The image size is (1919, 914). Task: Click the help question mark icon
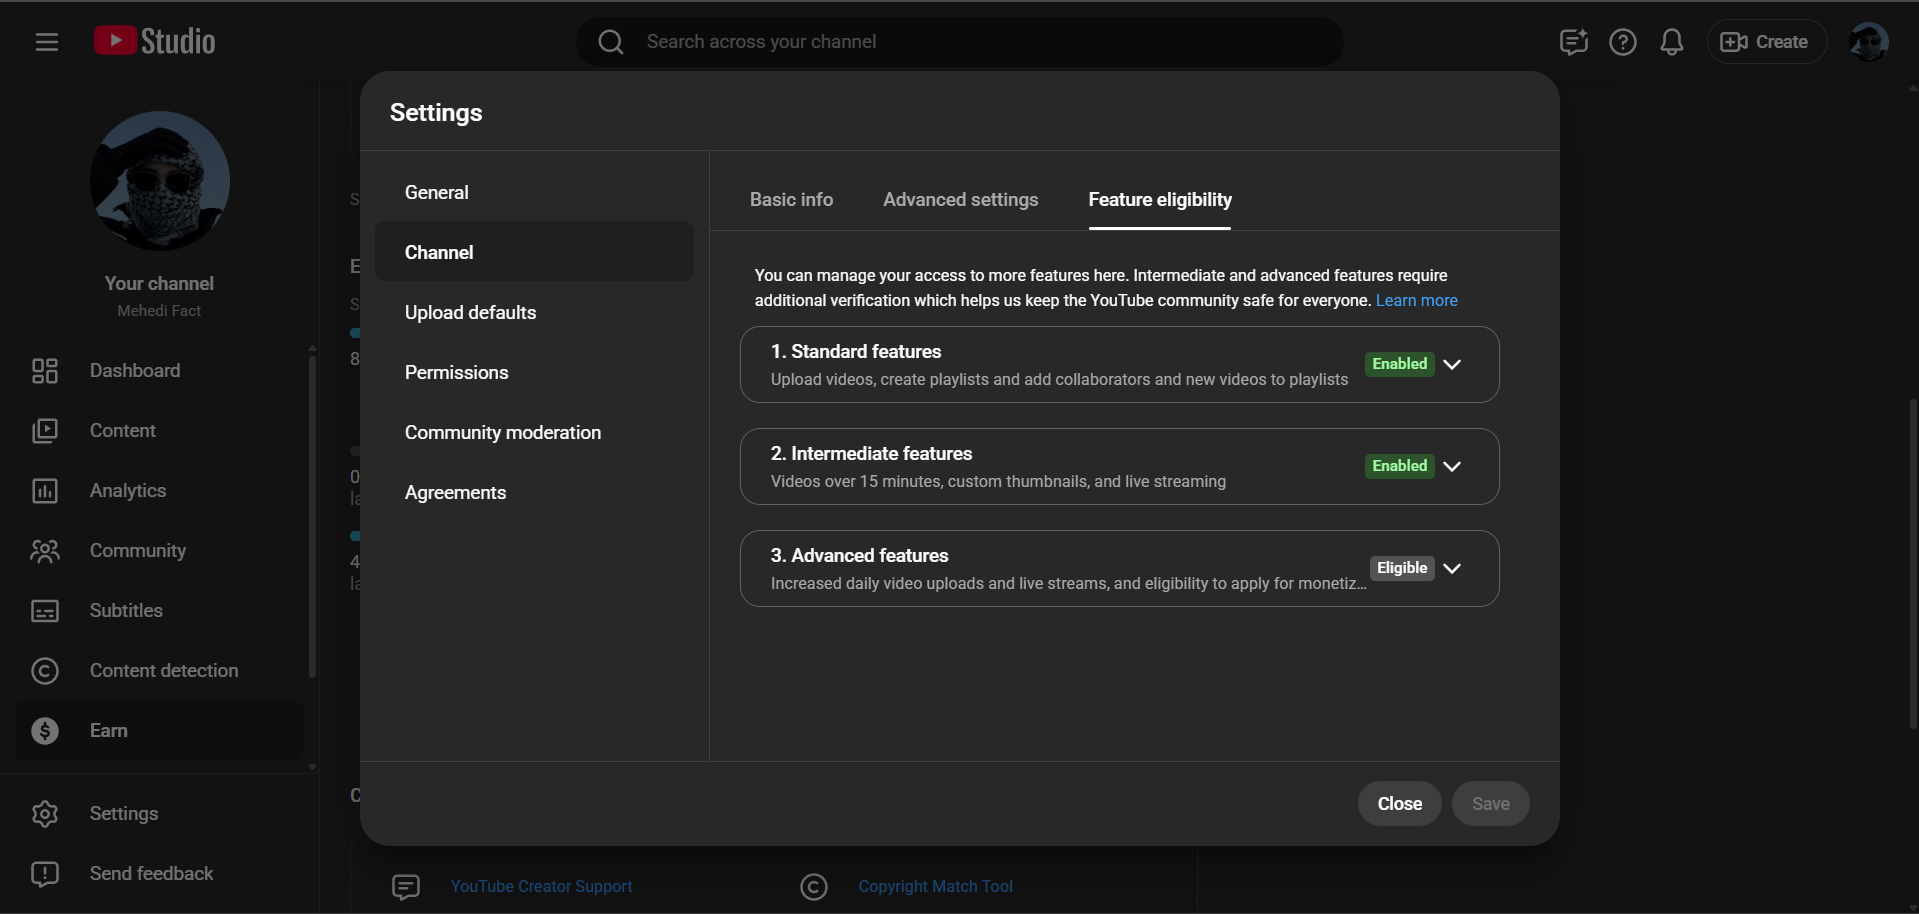point(1622,42)
